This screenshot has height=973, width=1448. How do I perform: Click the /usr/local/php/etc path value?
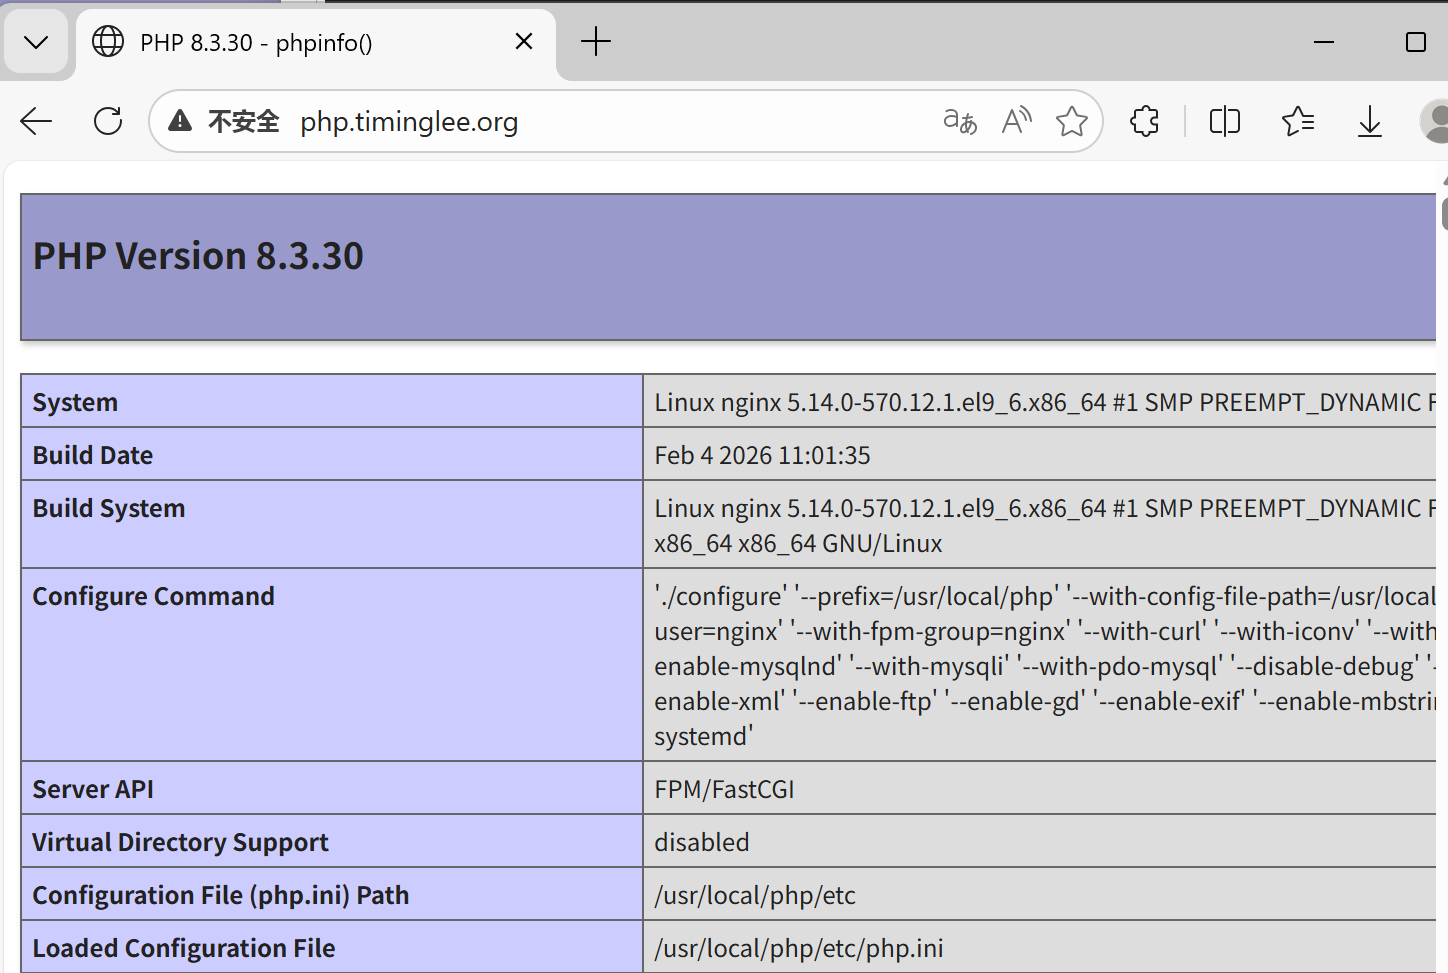click(x=755, y=895)
